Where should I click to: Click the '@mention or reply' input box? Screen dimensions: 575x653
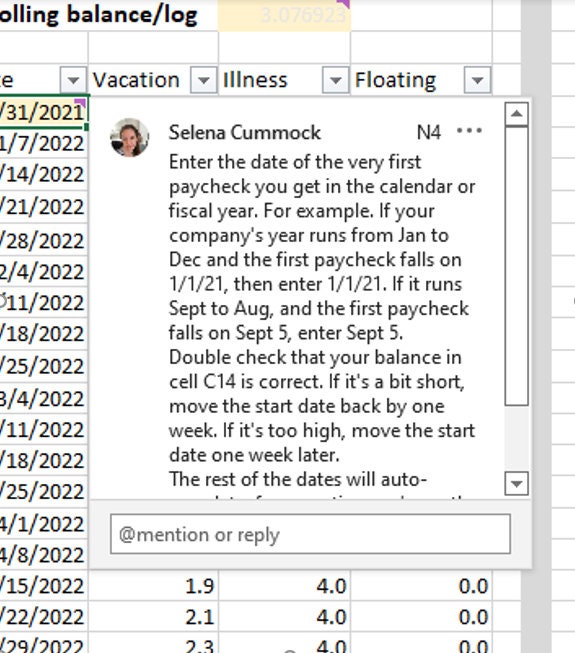coord(310,534)
